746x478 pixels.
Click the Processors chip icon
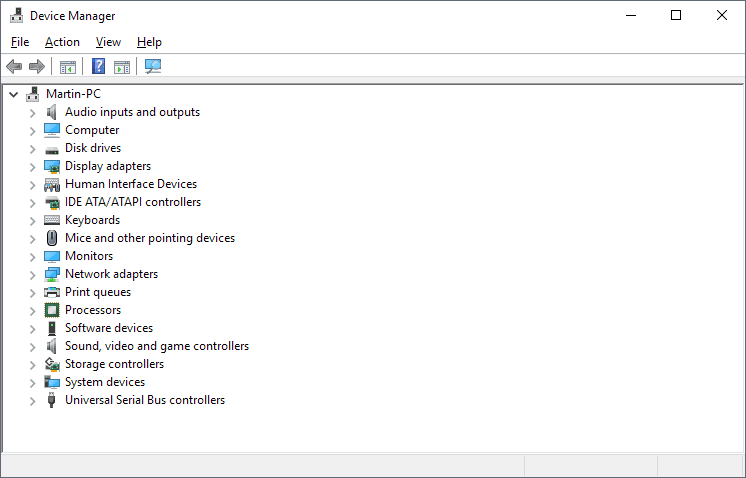pos(53,310)
